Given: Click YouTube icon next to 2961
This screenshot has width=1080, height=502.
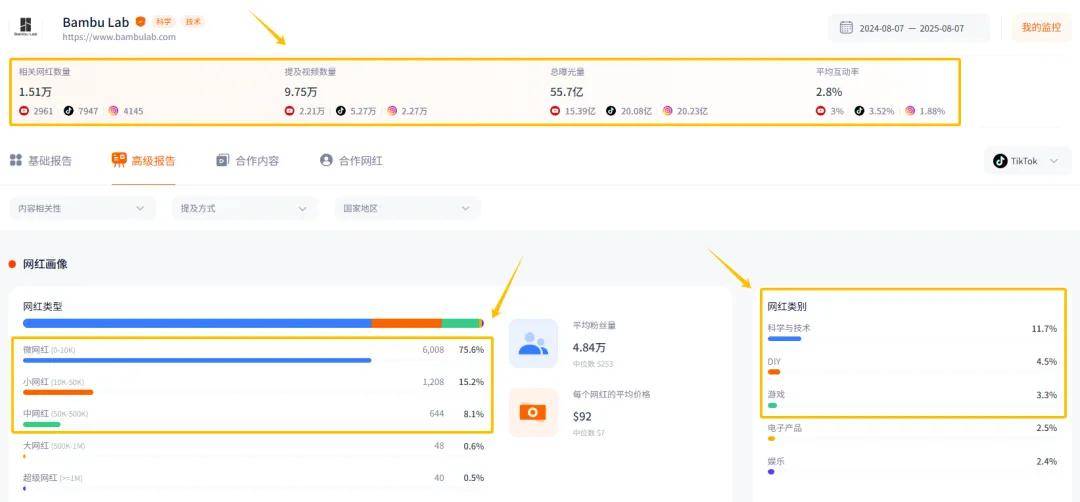Looking at the screenshot, I should tap(24, 110).
